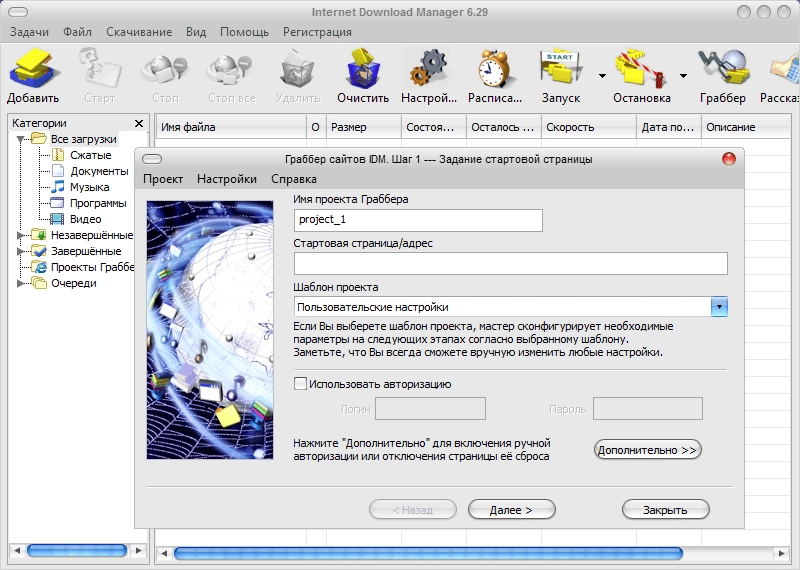
Task: Click right arrow of downloads list scrollbar
Action: click(781, 553)
